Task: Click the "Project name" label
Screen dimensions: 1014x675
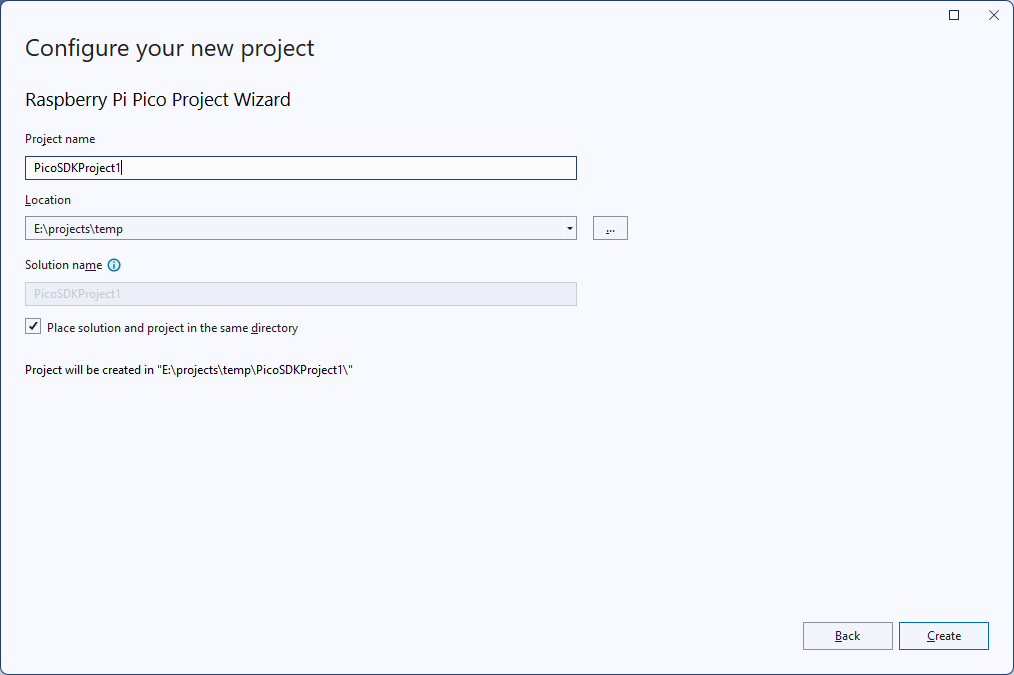Action: point(60,139)
